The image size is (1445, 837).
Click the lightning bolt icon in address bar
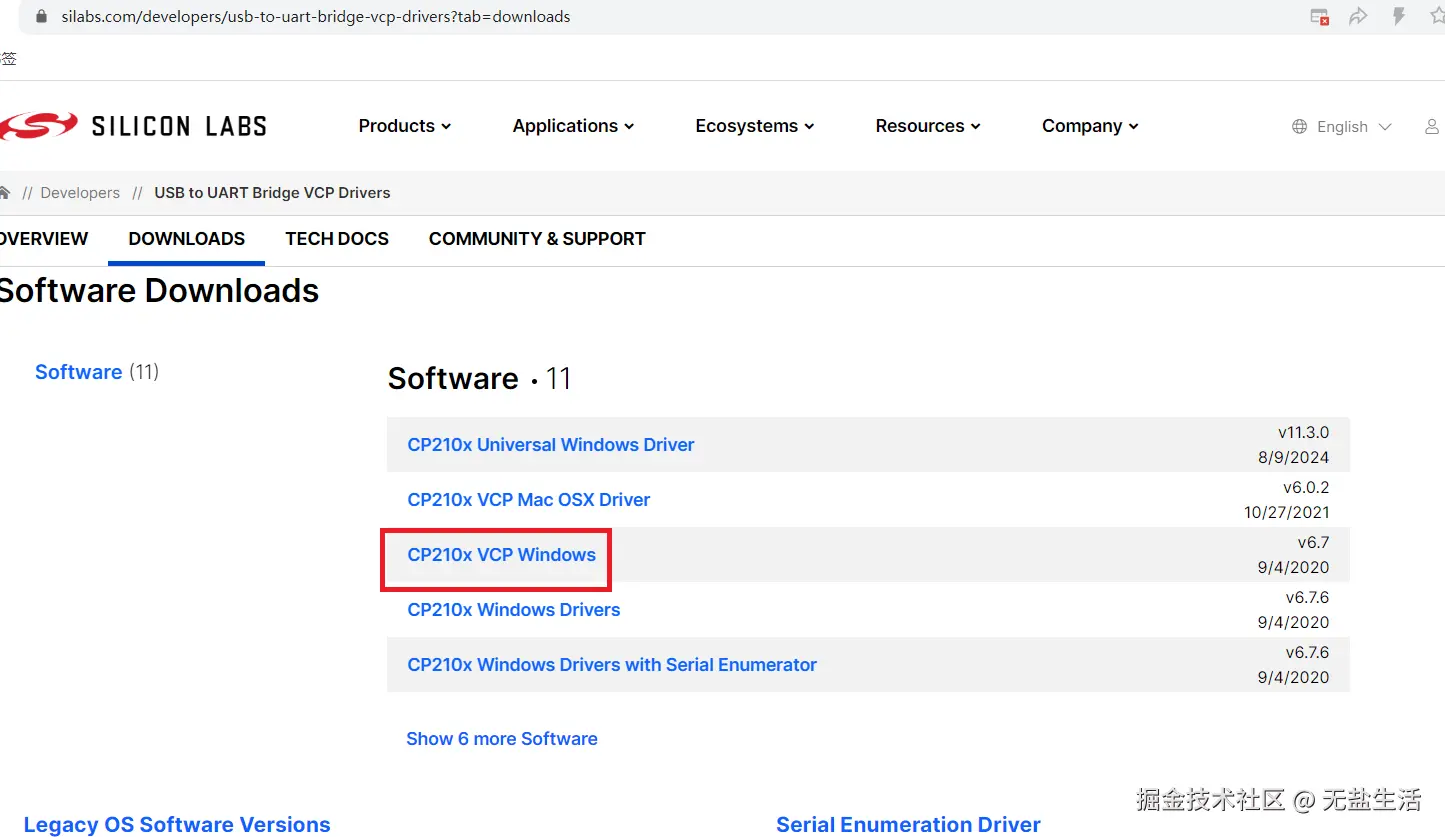[x=1399, y=17]
